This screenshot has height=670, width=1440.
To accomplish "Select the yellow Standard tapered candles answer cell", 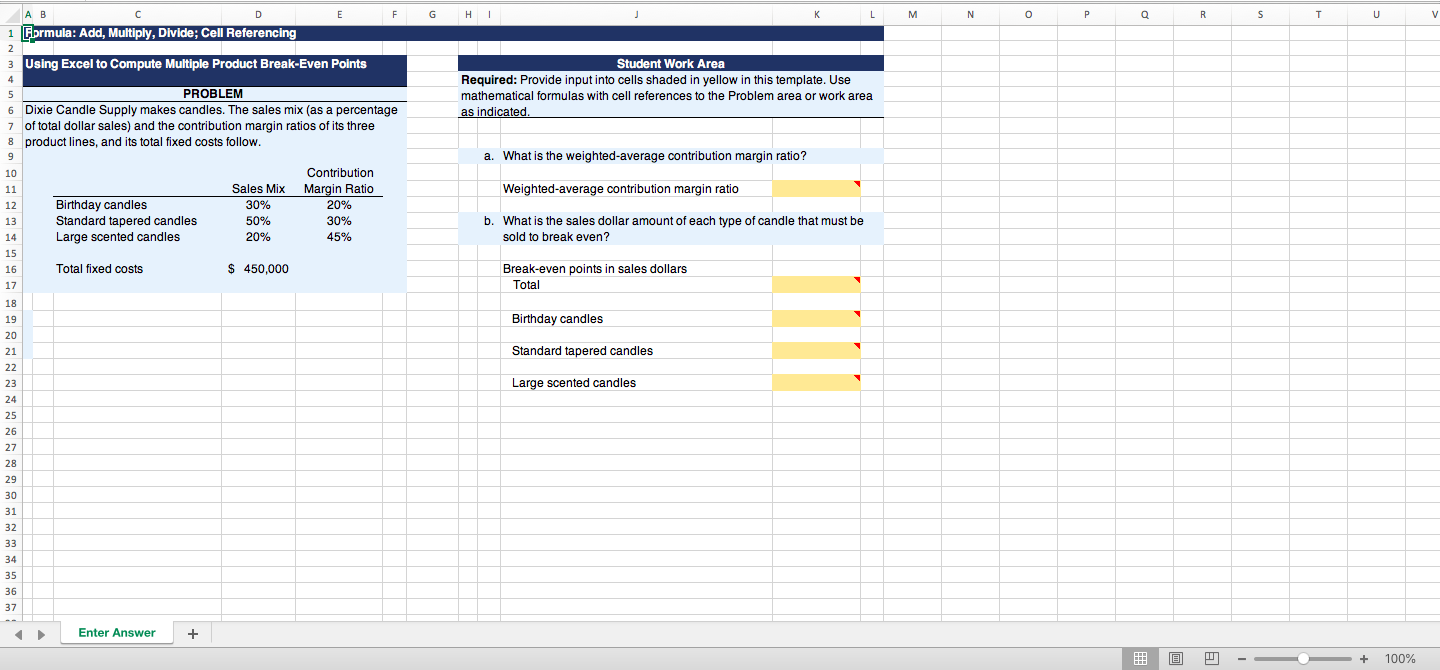I will pos(815,350).
